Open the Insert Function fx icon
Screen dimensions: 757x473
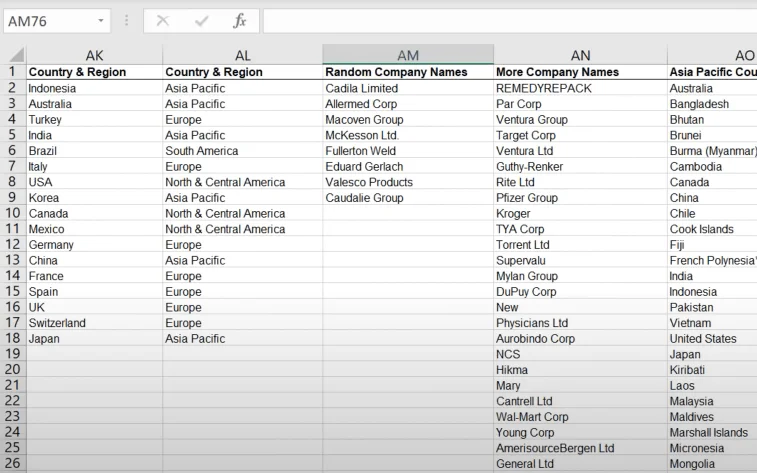239,21
